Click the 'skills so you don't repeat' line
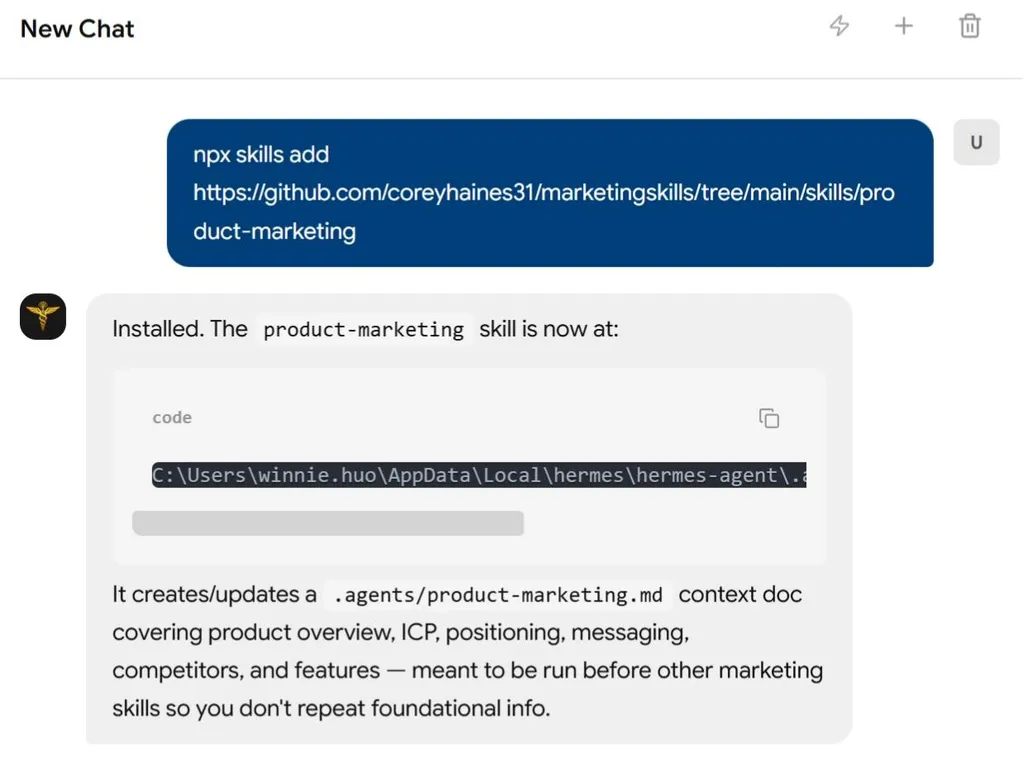 click(331, 708)
